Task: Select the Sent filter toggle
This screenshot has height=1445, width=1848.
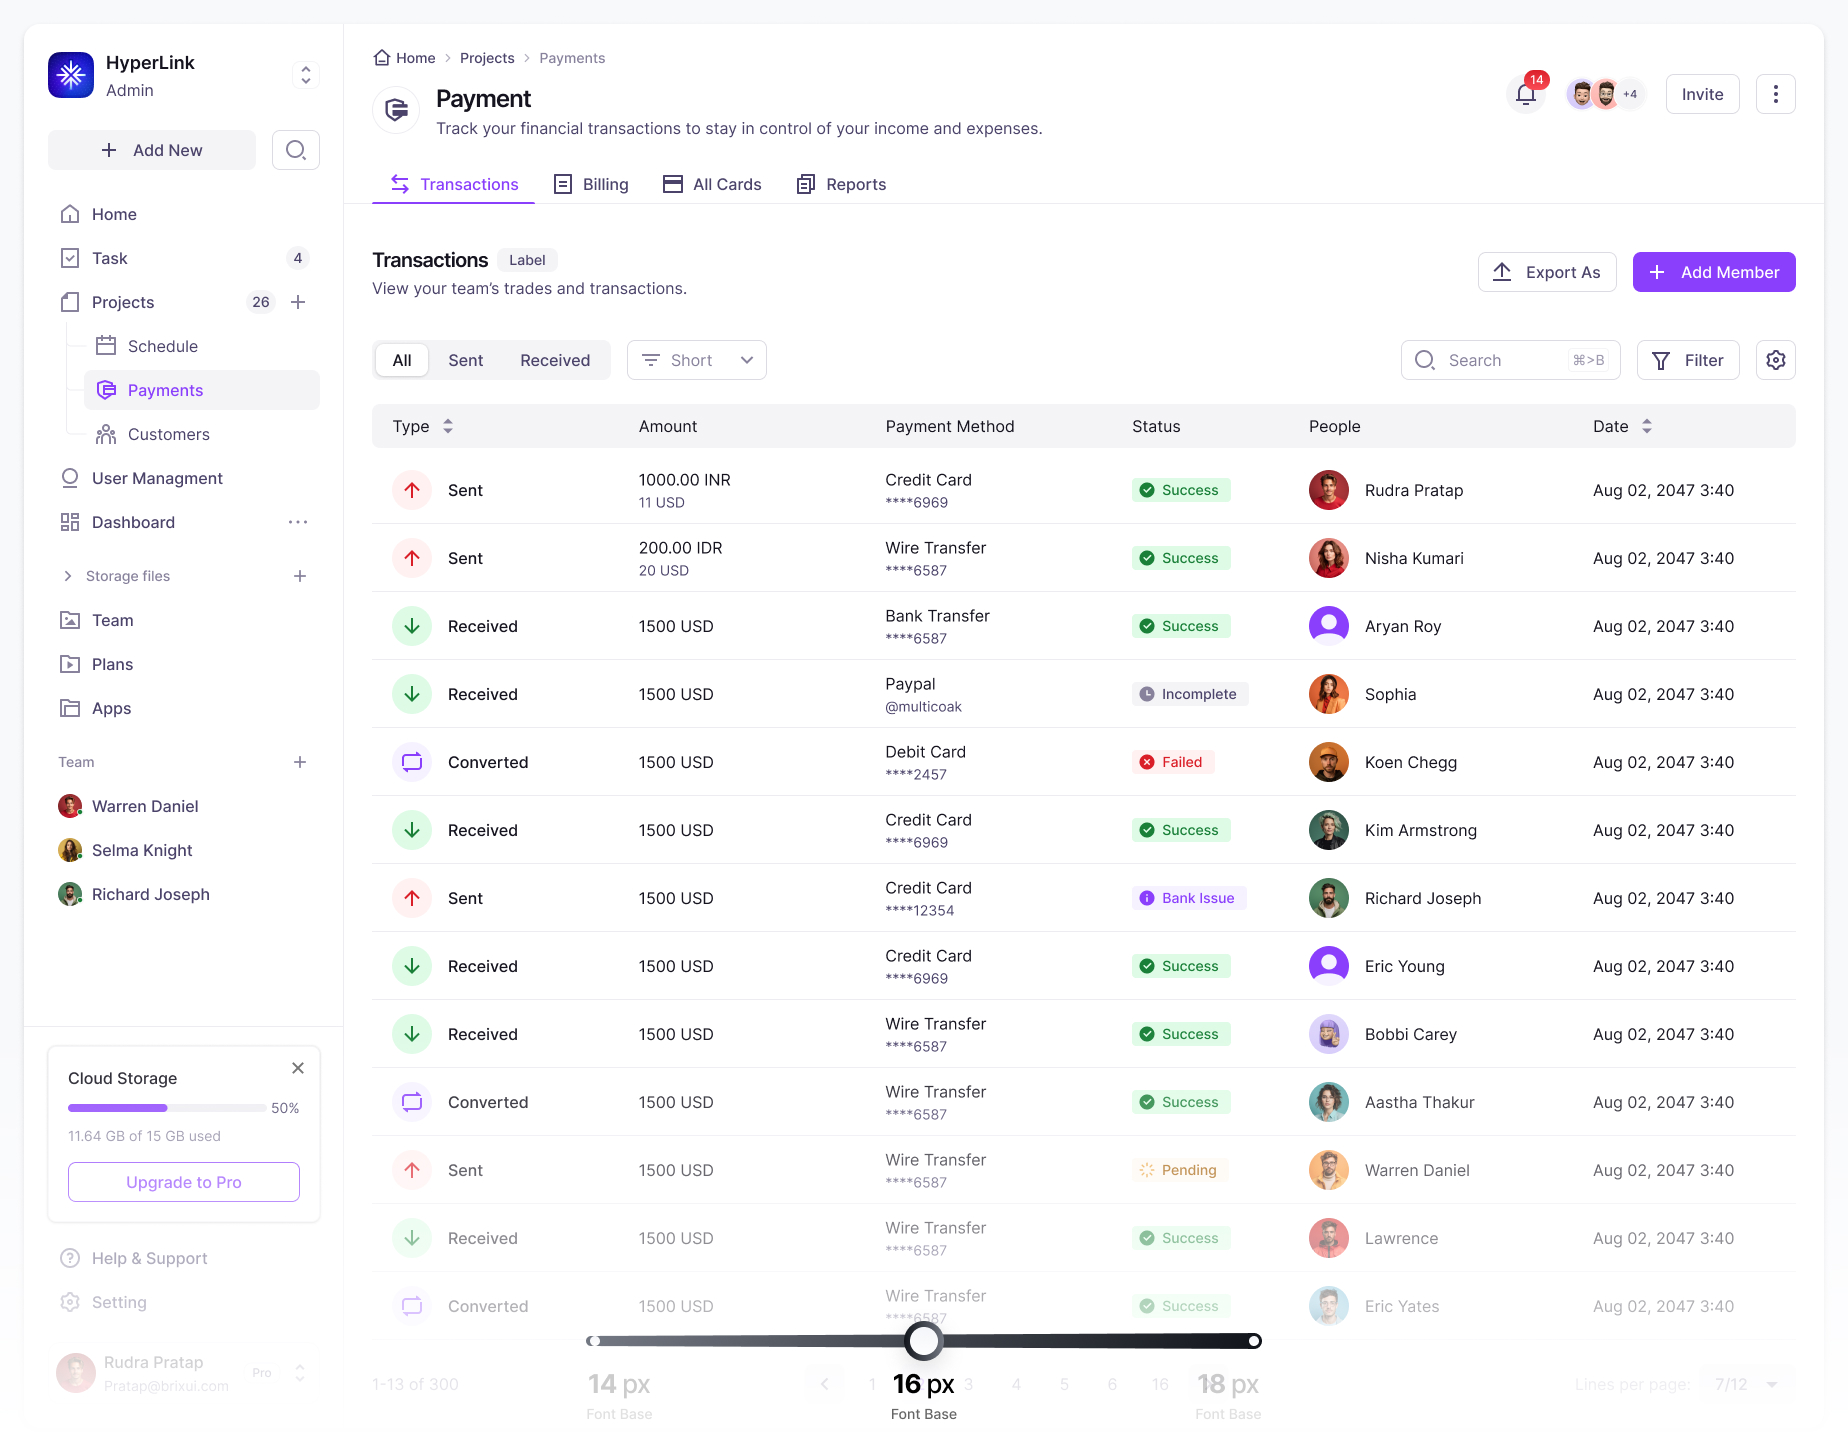Action: coord(465,360)
